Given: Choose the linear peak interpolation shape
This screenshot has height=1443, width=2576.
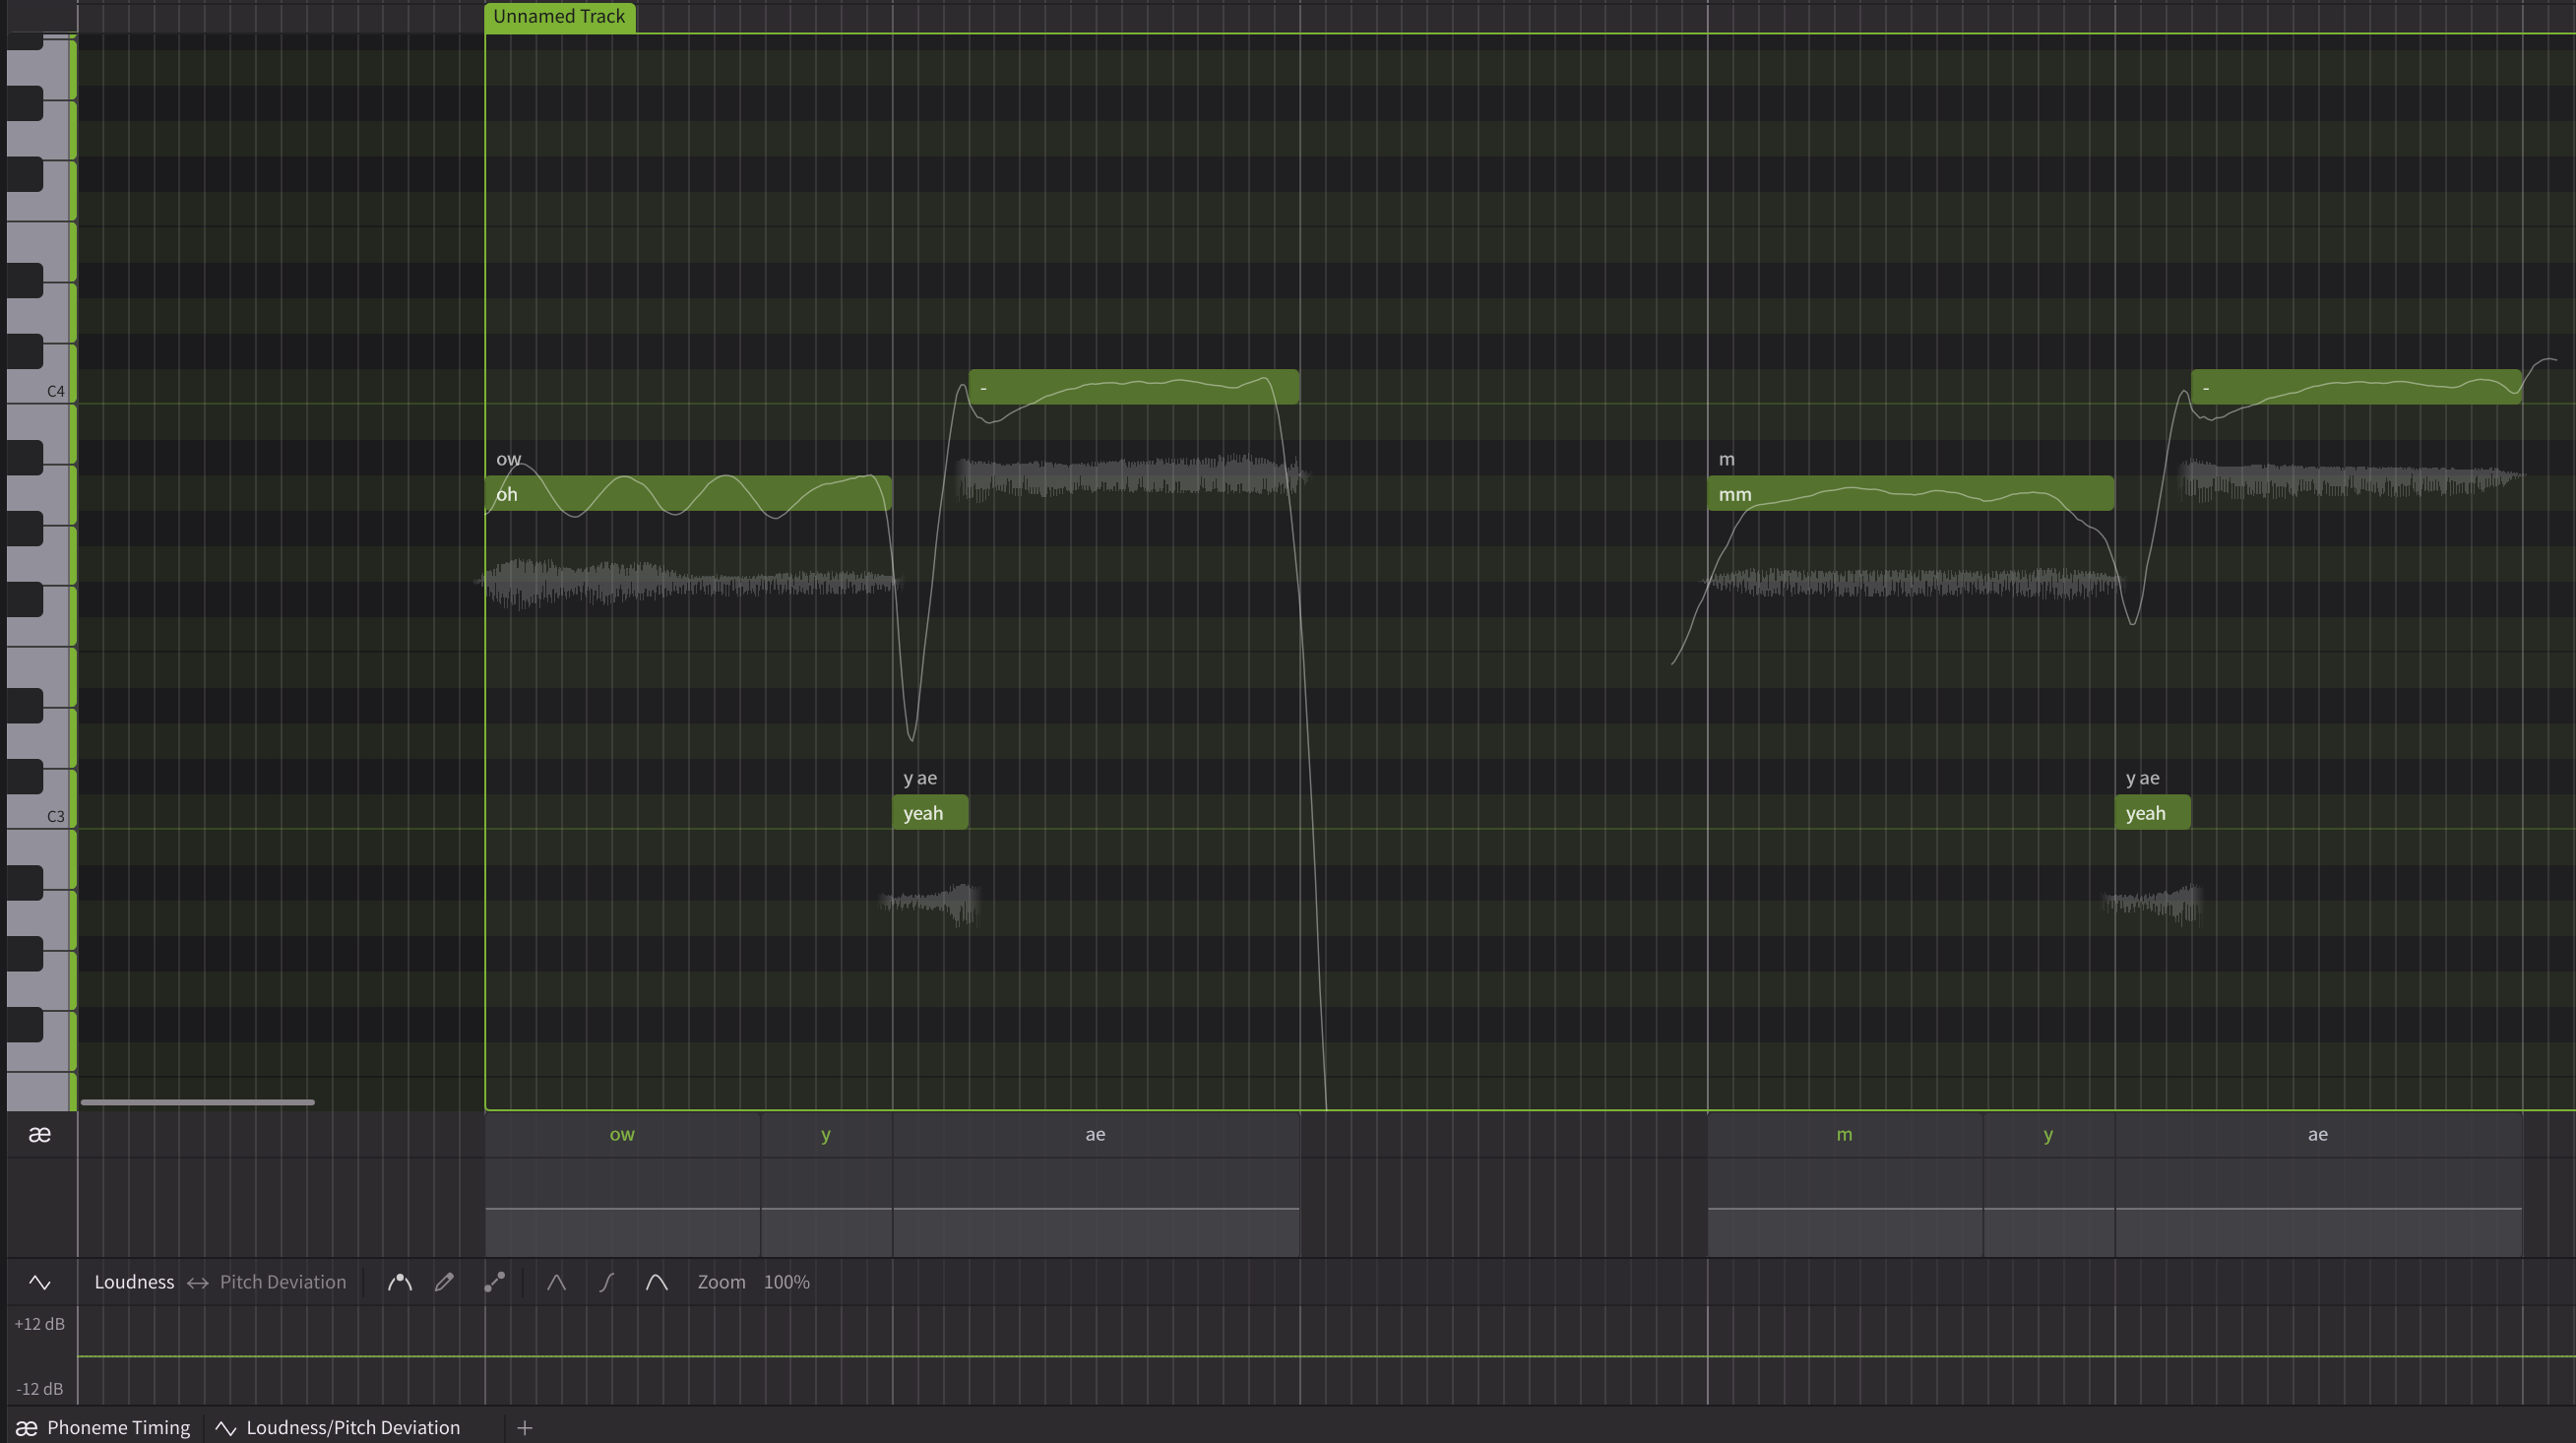Looking at the screenshot, I should click(x=556, y=1282).
